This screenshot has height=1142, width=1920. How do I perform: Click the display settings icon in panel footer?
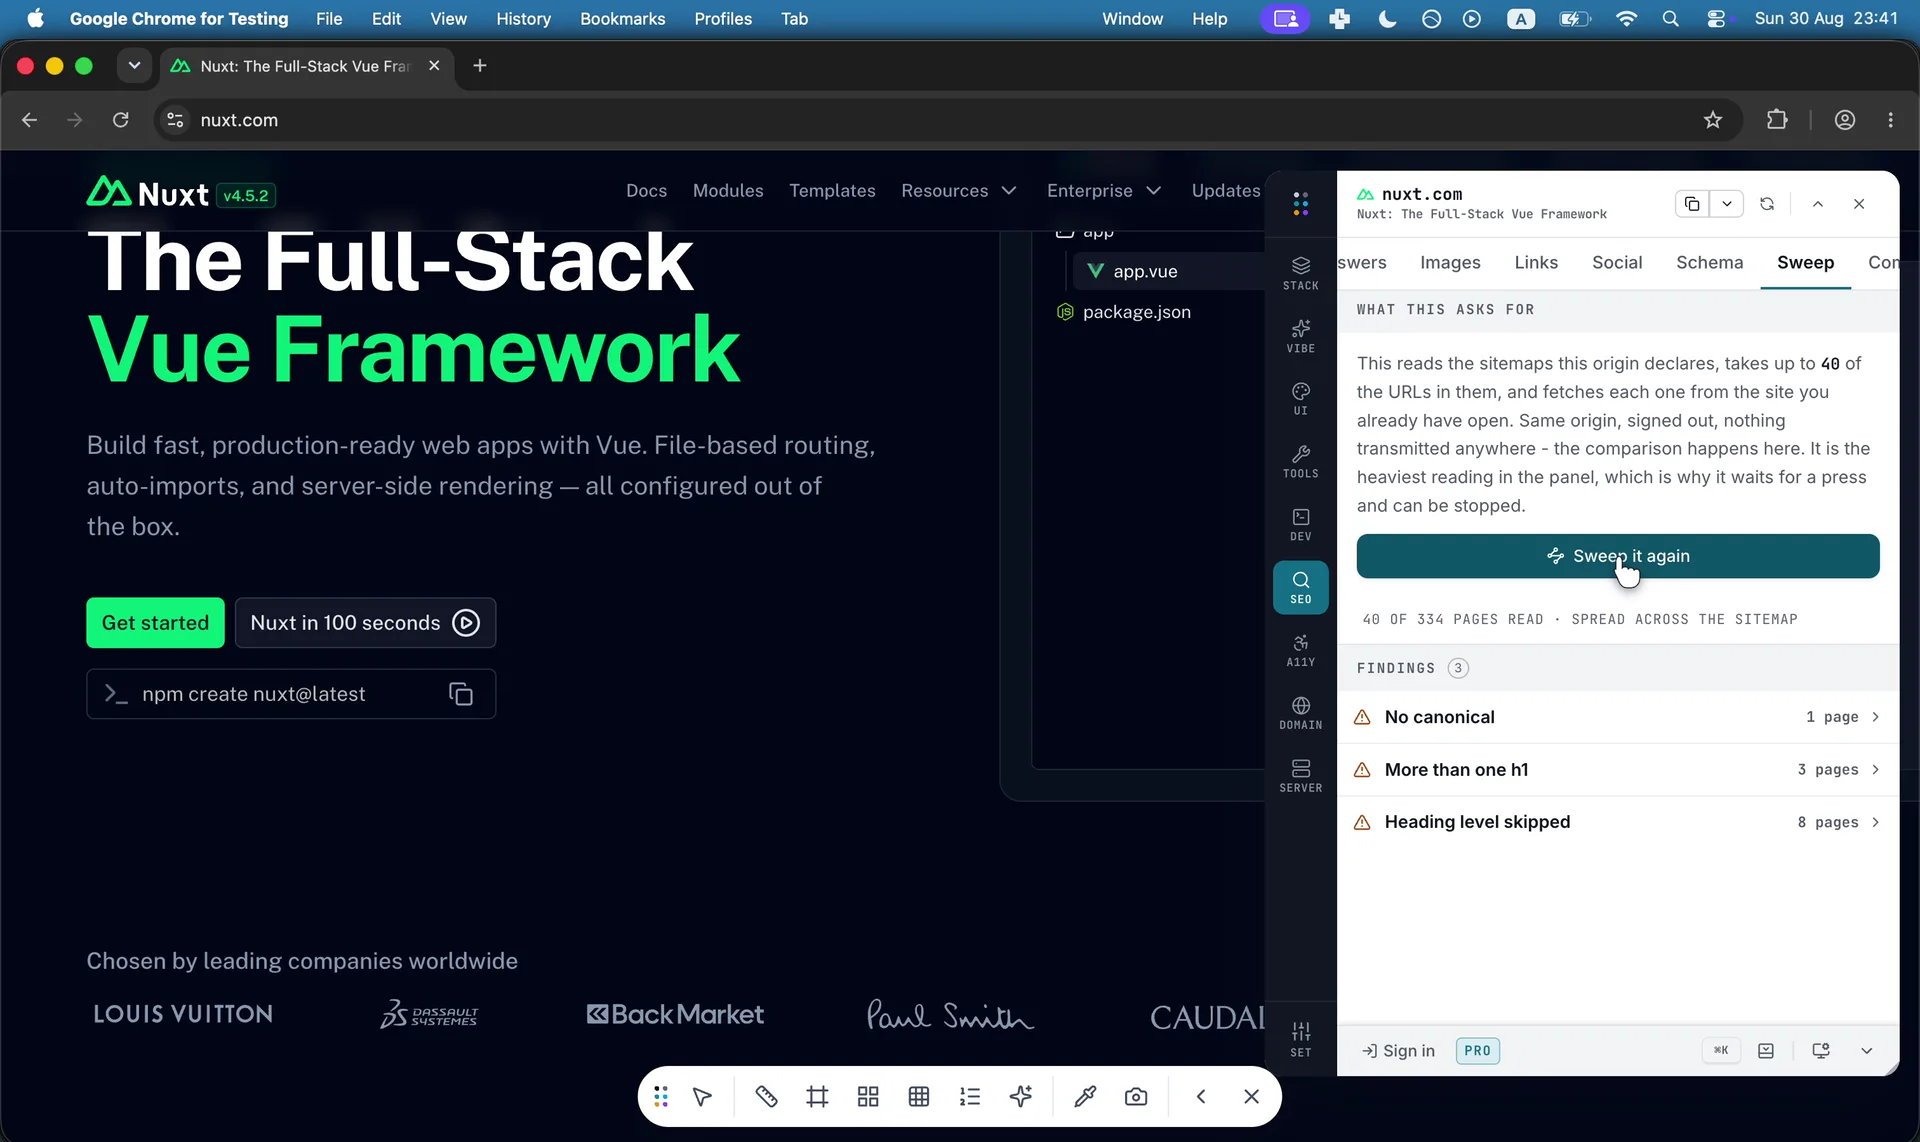[x=1821, y=1051]
